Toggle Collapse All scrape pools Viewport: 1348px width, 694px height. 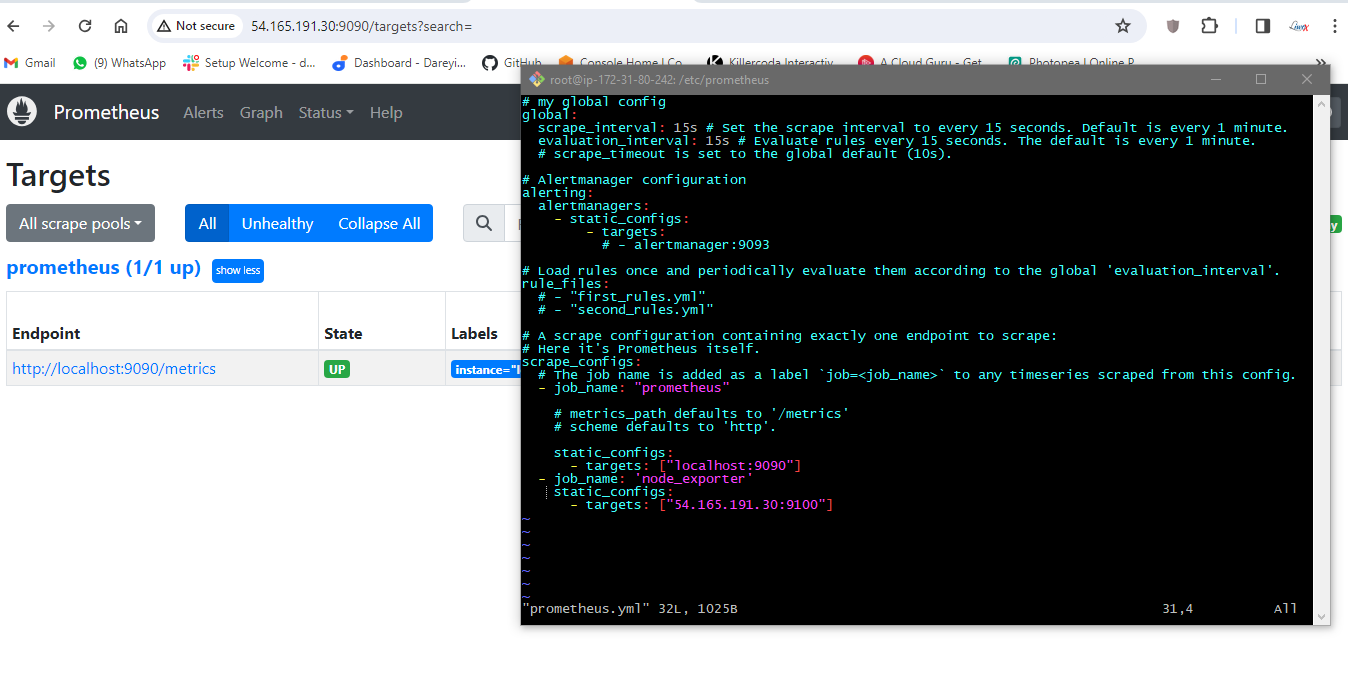click(x=379, y=223)
